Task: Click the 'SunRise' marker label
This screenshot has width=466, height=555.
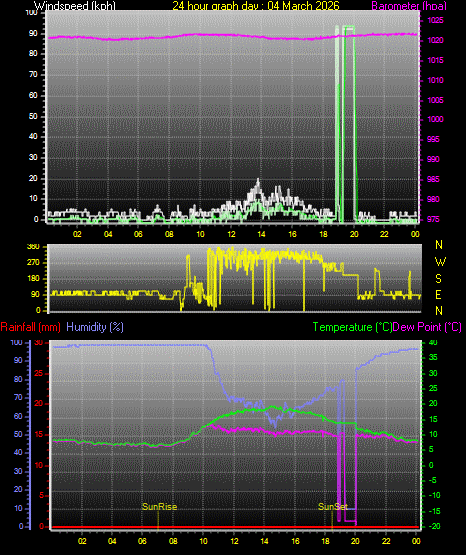Action: (x=159, y=507)
